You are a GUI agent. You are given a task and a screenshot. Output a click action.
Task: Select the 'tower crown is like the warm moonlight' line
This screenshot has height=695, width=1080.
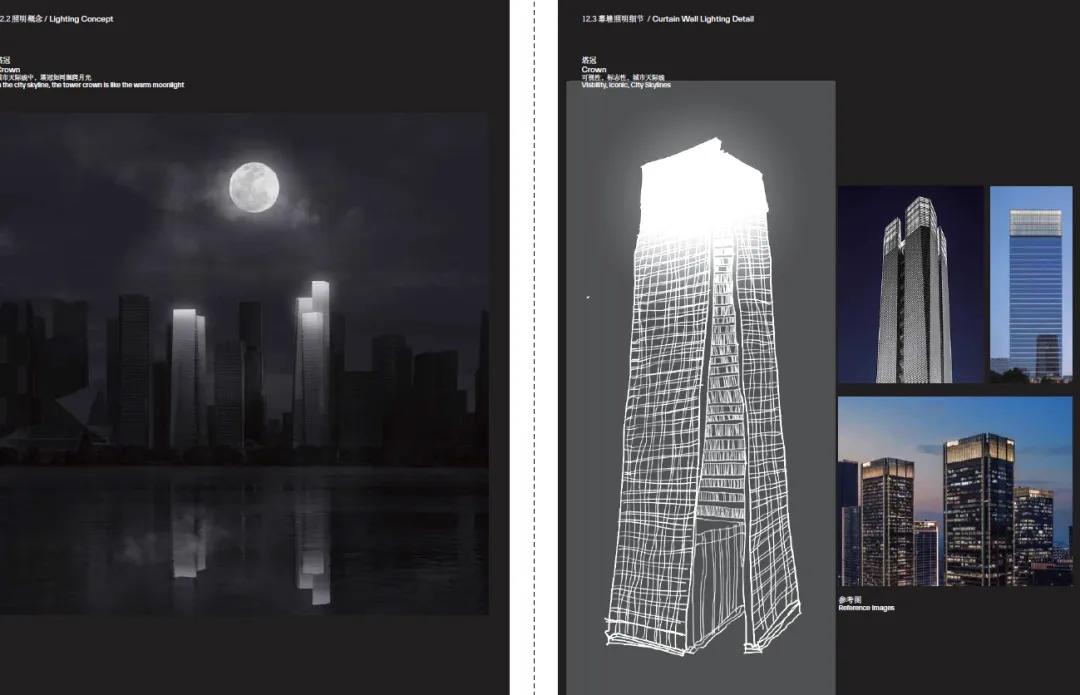pos(92,85)
